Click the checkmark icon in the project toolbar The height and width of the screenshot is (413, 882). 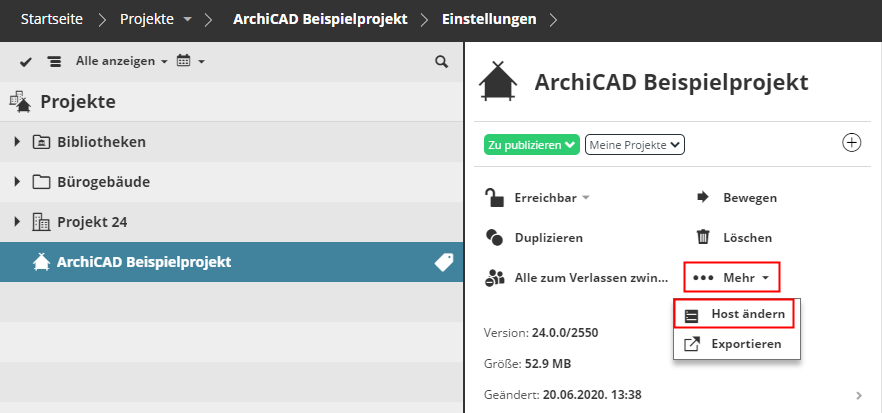tap(26, 62)
